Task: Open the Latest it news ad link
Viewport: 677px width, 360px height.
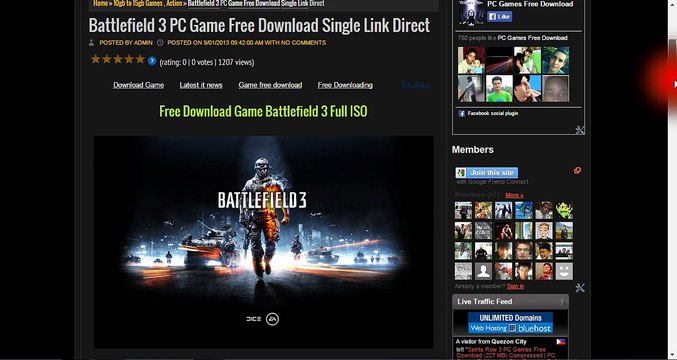Action: (x=201, y=85)
